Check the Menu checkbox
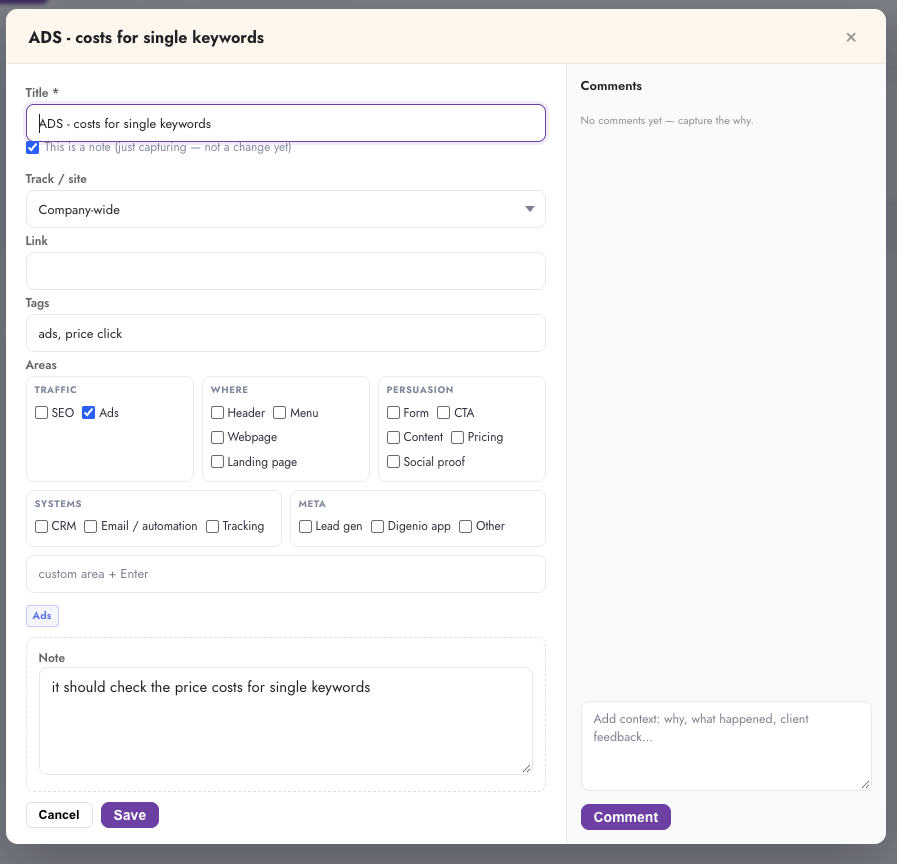This screenshot has height=864, width=897. click(279, 413)
